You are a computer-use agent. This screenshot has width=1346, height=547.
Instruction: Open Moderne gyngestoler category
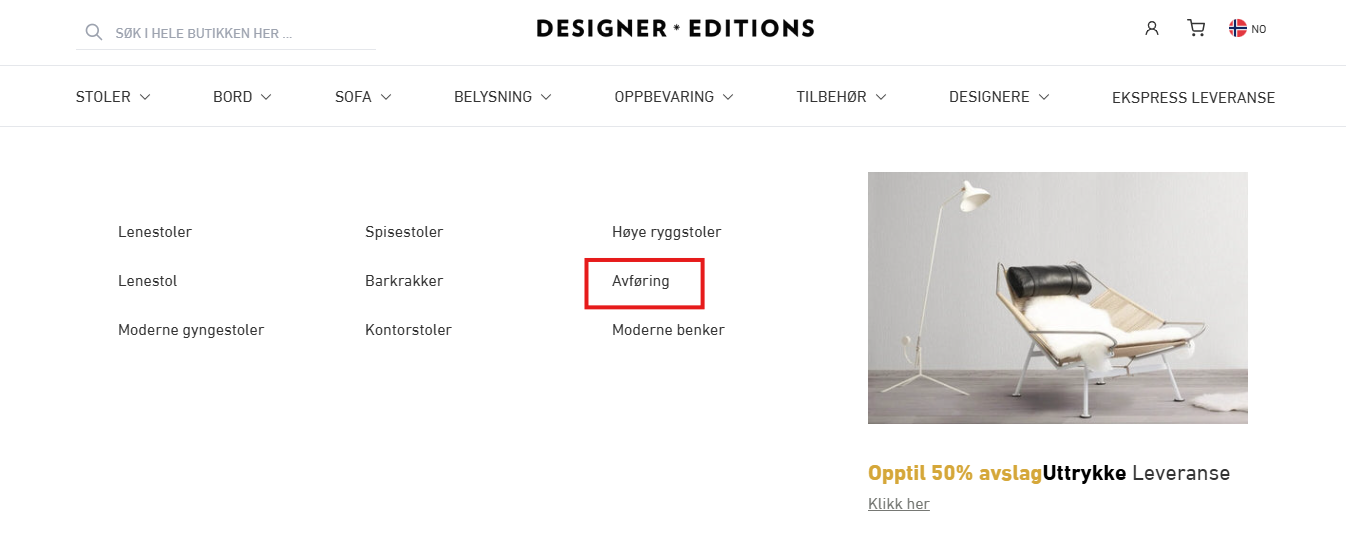(x=191, y=330)
